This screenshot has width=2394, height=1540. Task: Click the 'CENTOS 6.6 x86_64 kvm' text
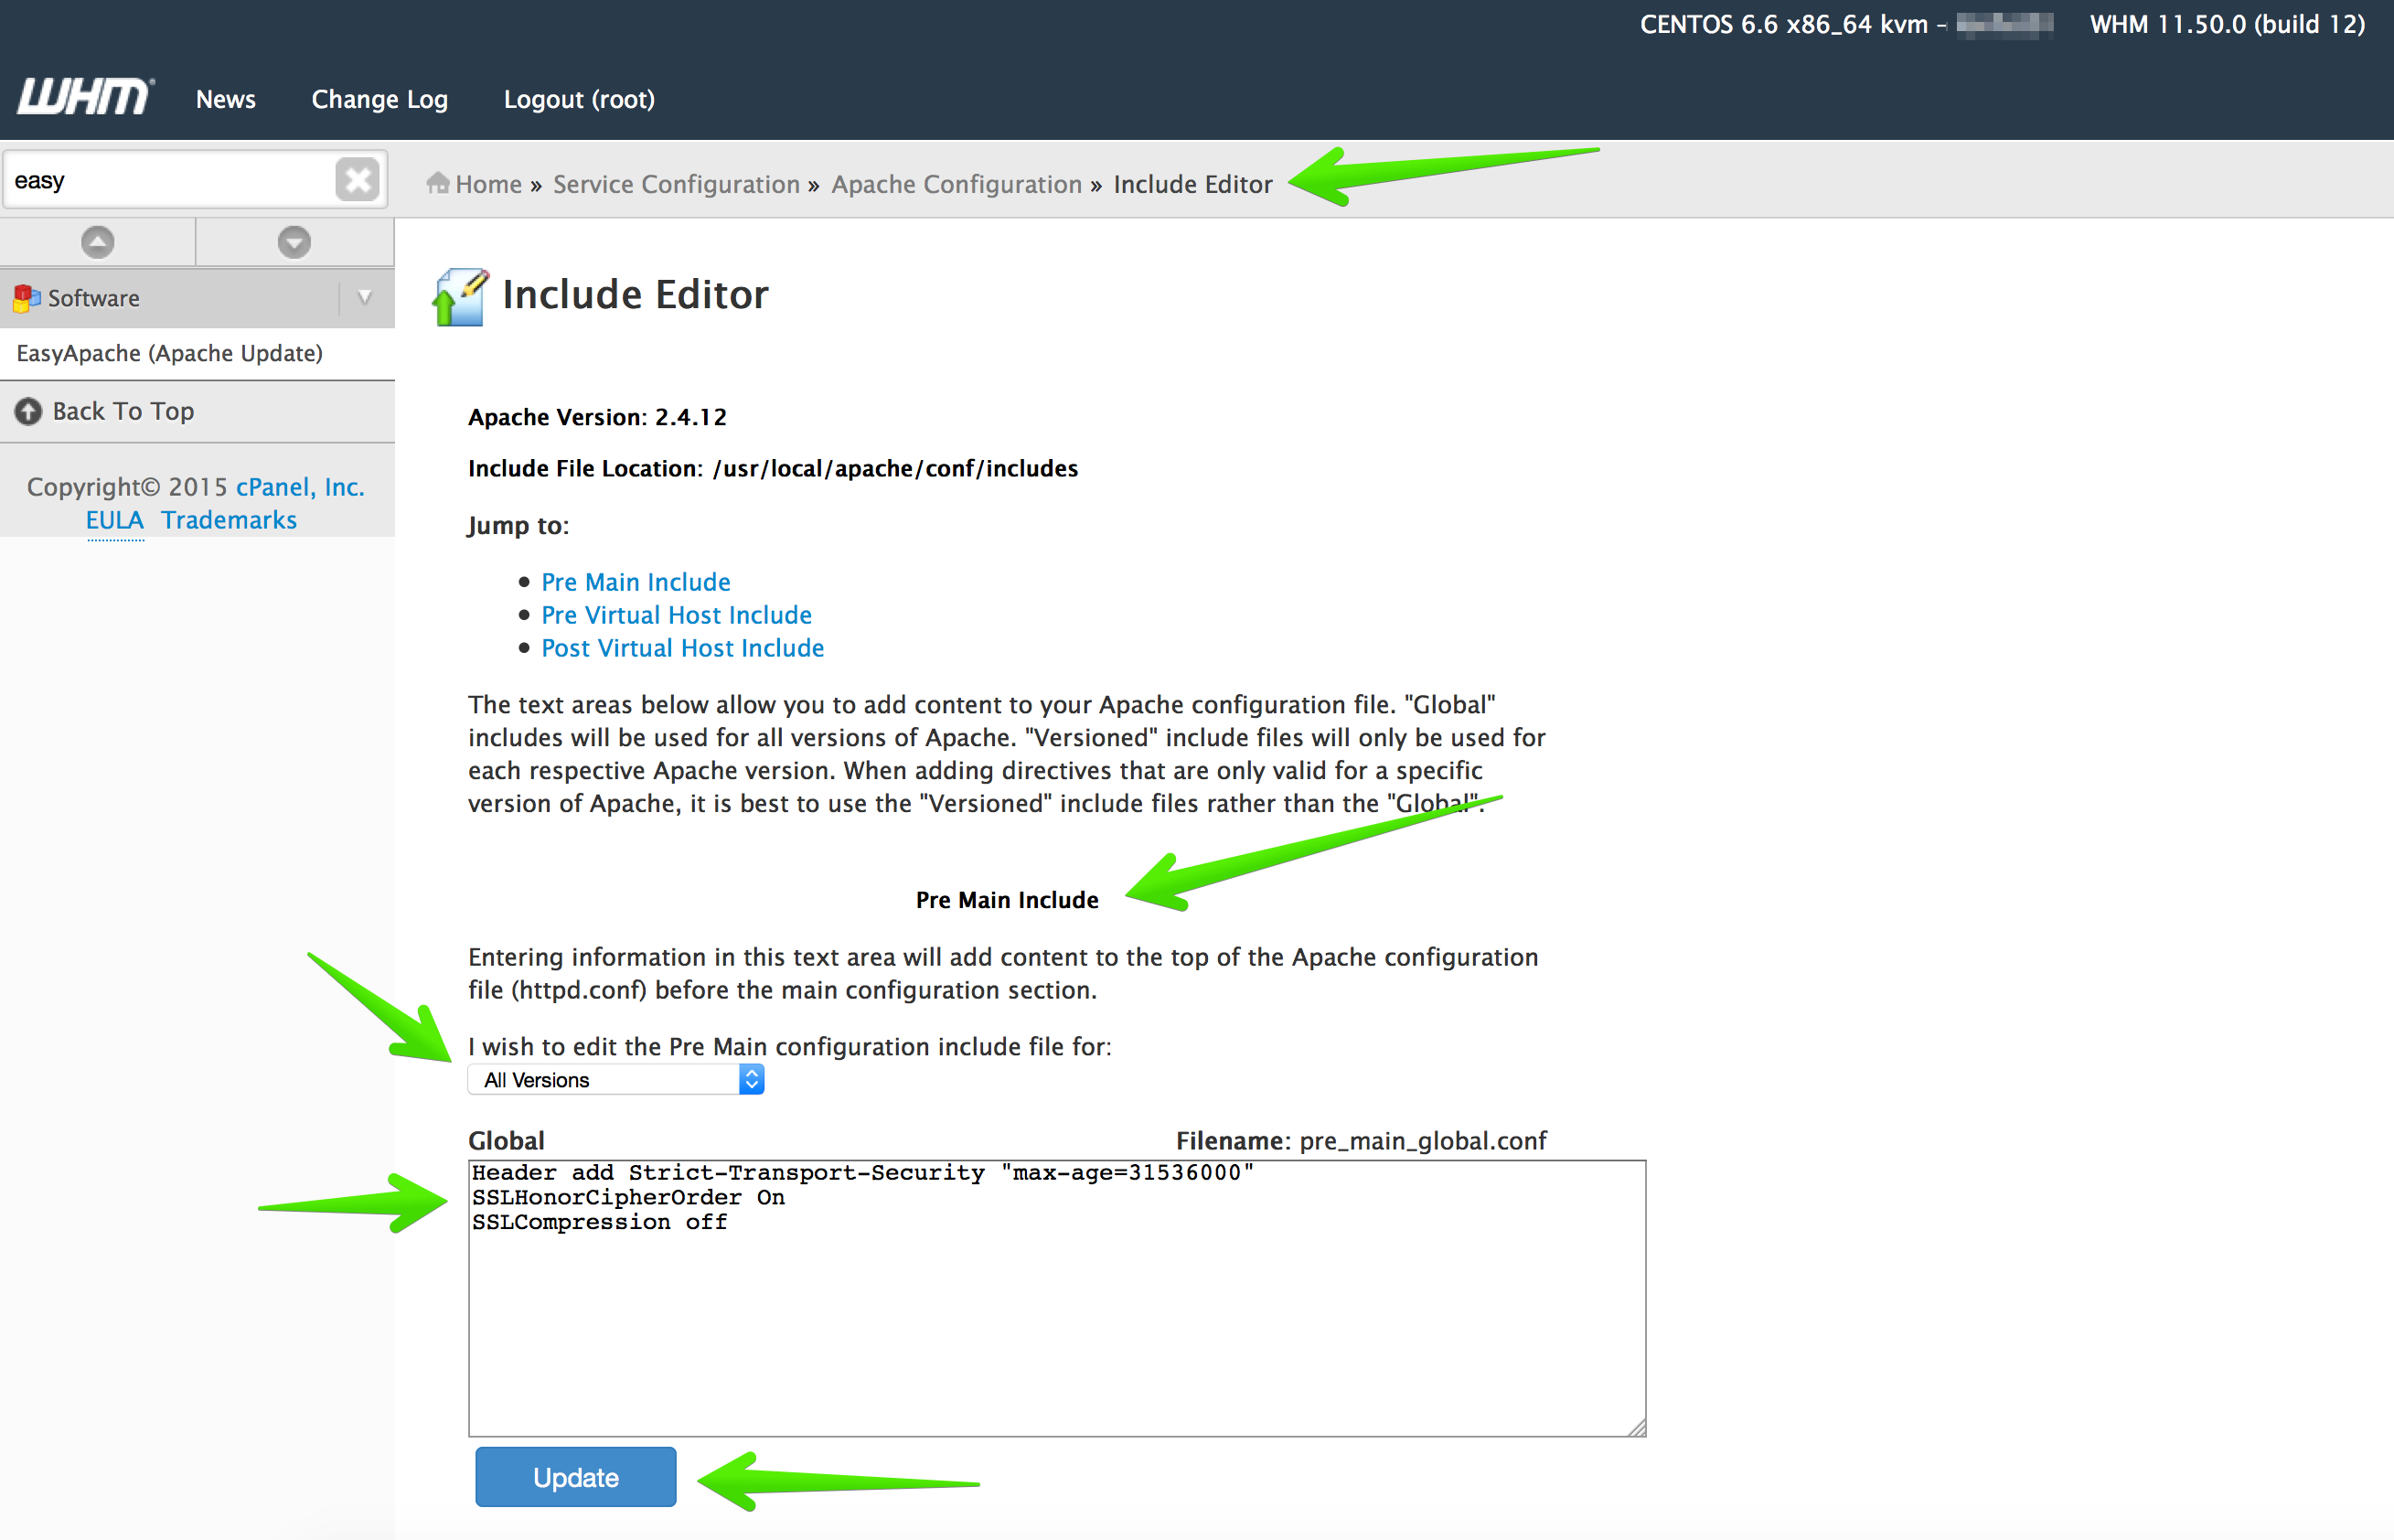[x=1784, y=24]
